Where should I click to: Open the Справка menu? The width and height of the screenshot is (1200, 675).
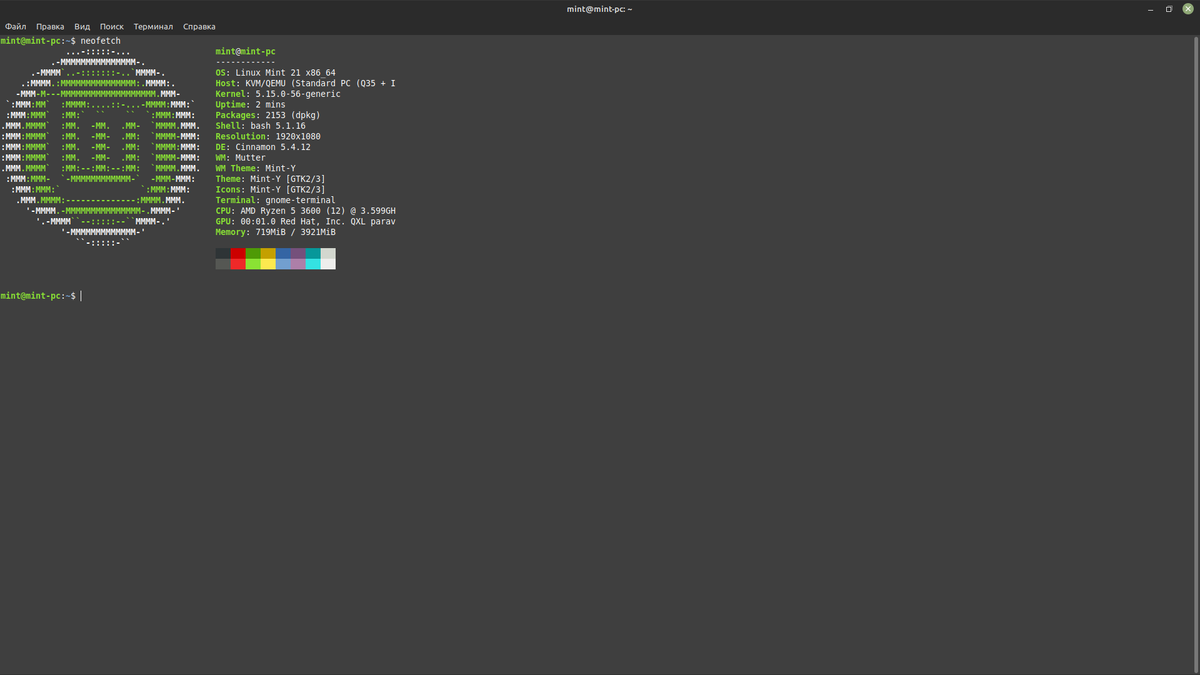[199, 27]
